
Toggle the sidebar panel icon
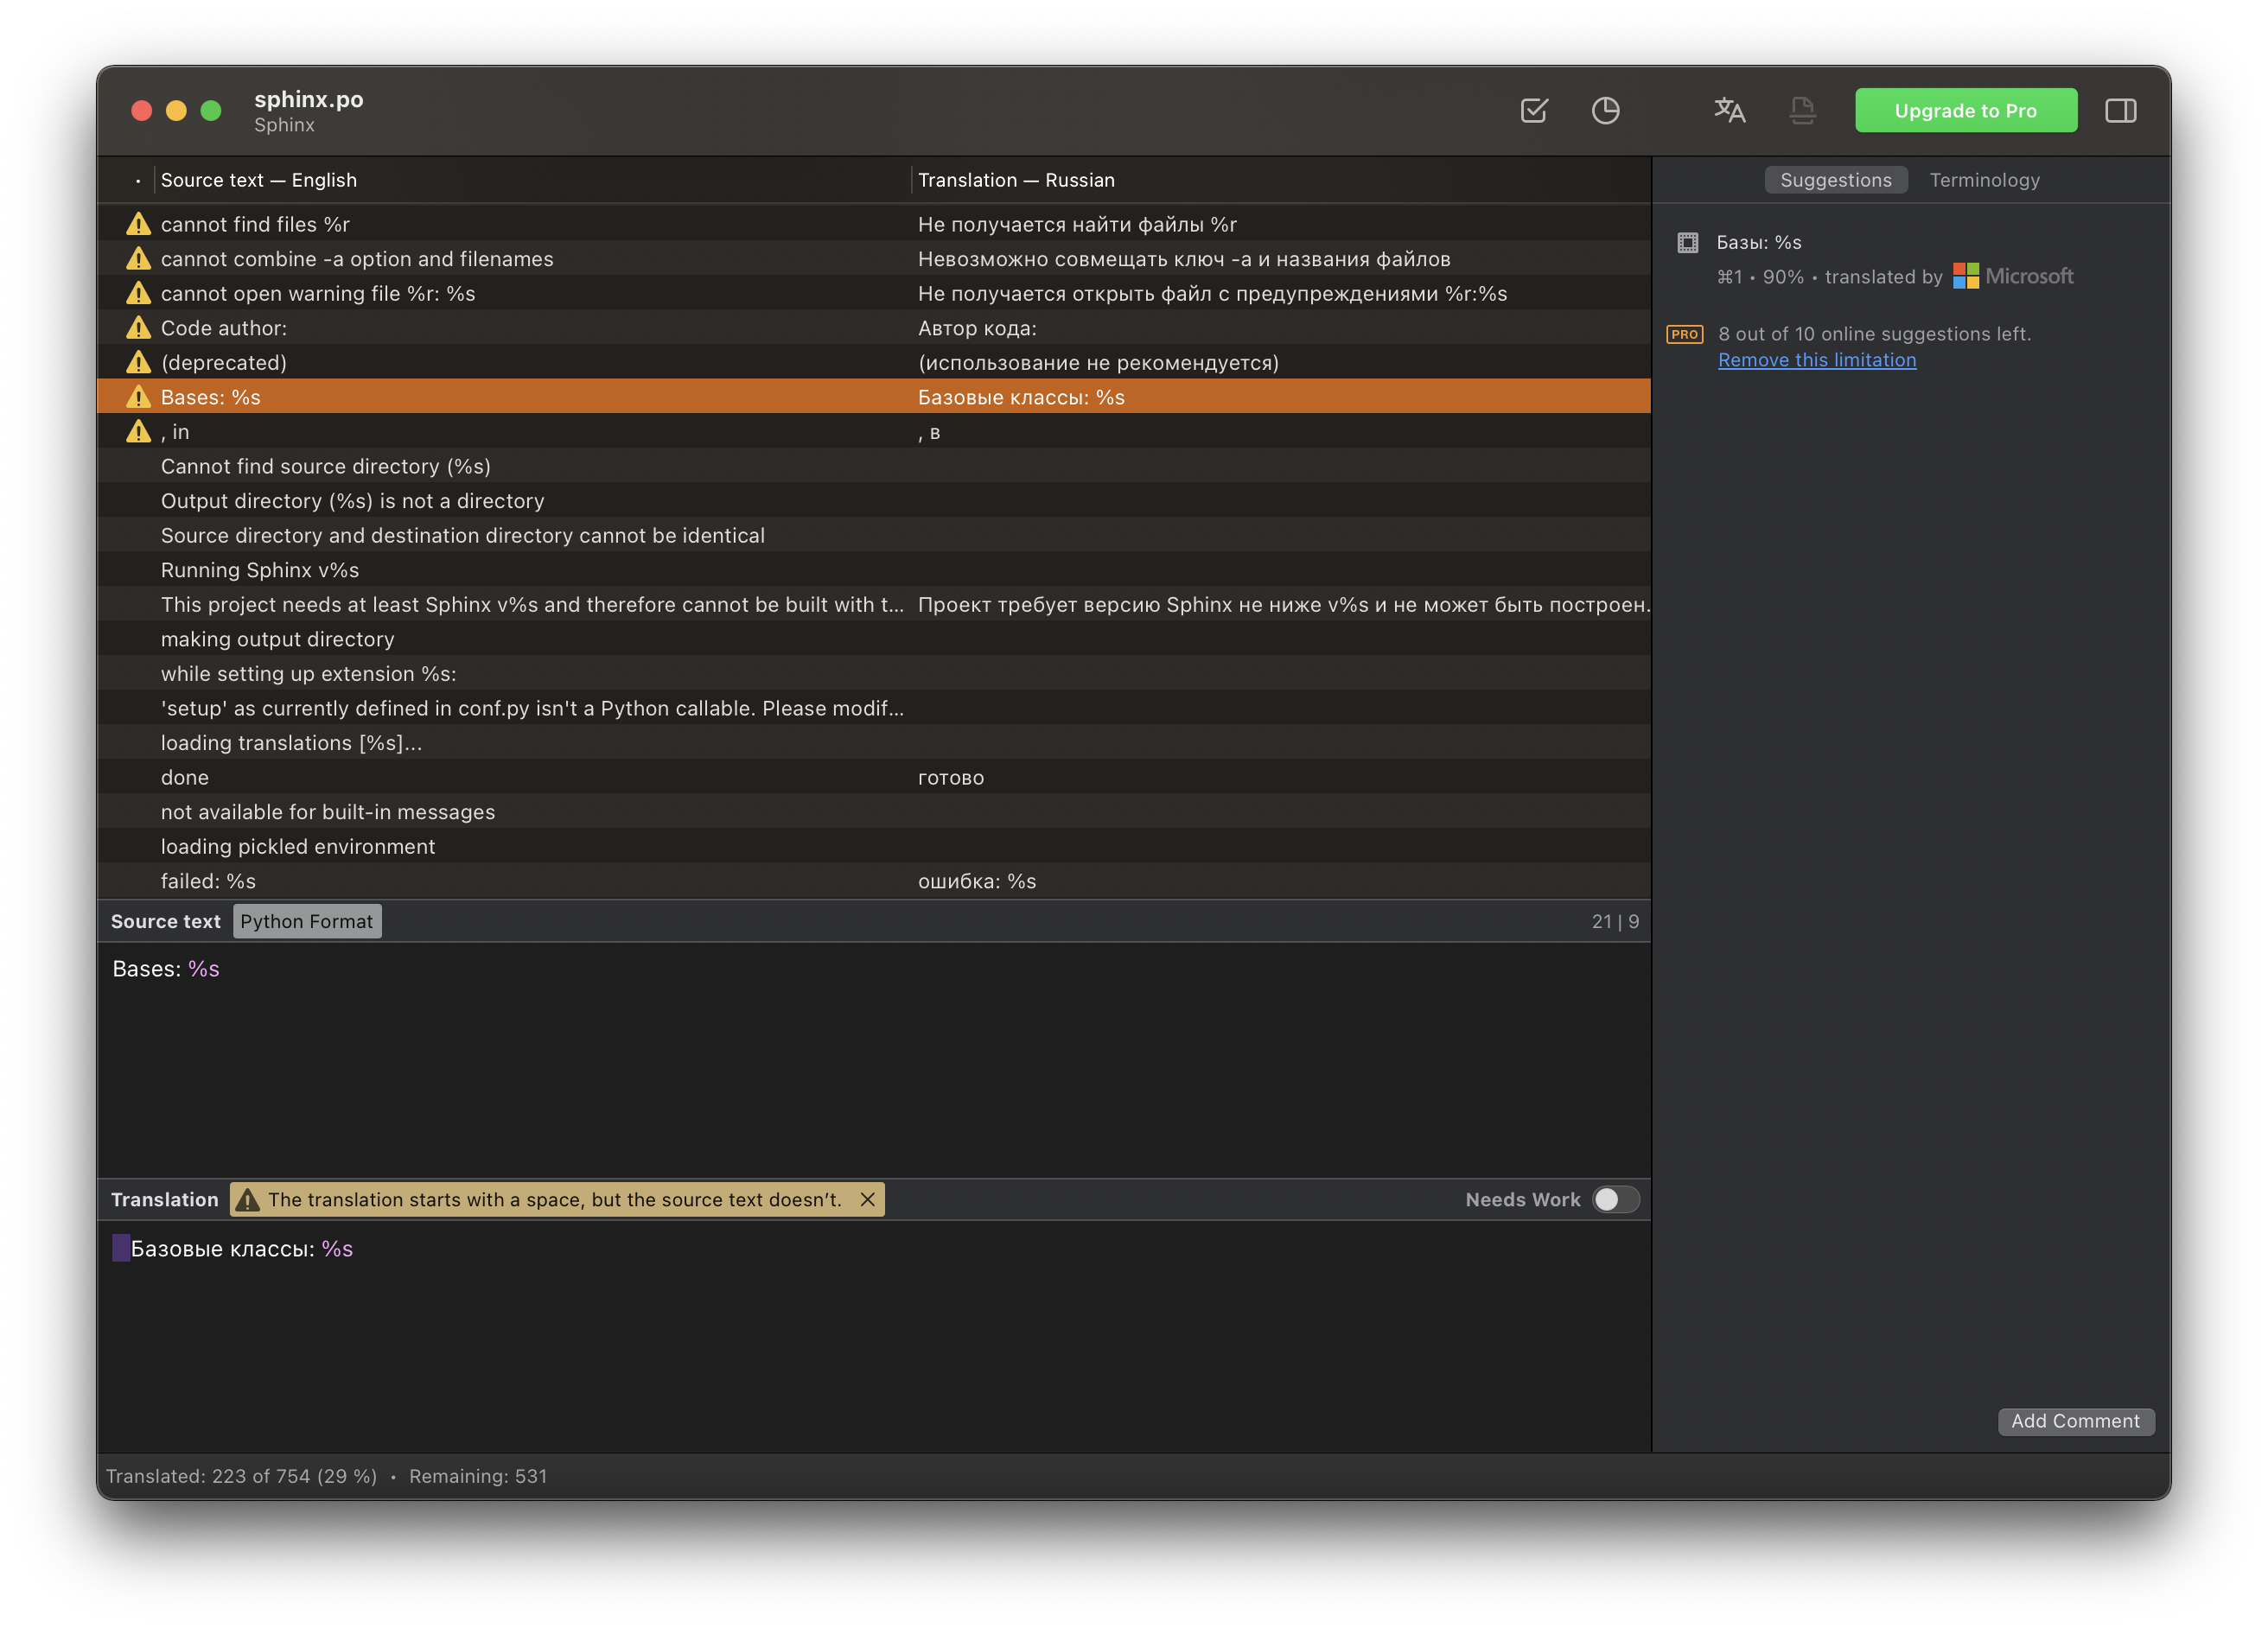pyautogui.click(x=2120, y=110)
